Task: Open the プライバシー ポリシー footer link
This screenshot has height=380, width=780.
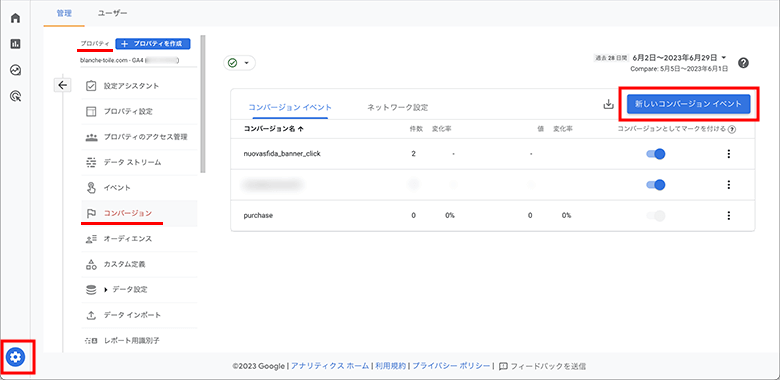Action: [x=451, y=366]
